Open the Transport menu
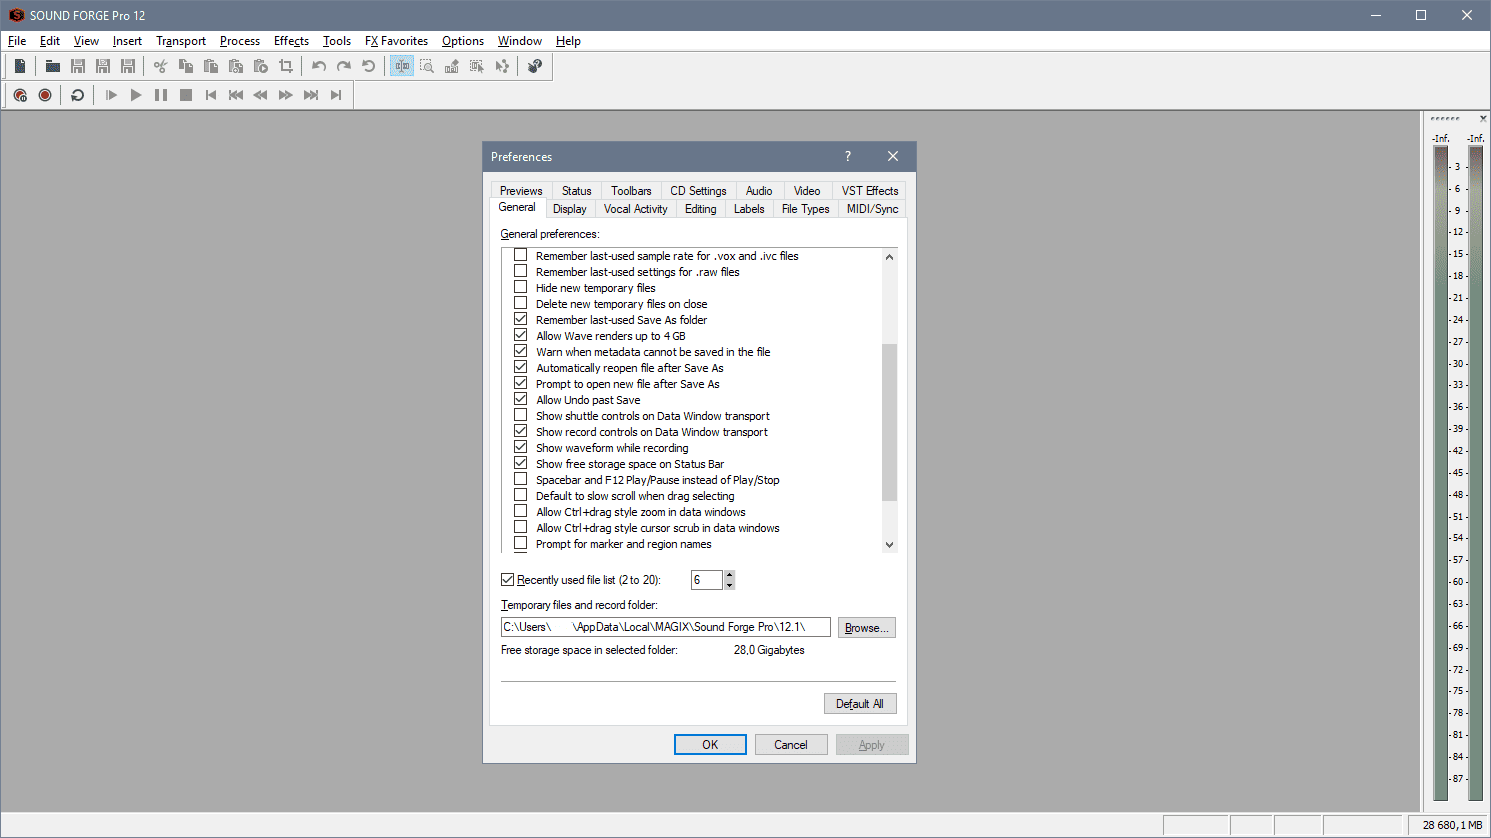Screen dimensions: 1491x838 click(181, 41)
